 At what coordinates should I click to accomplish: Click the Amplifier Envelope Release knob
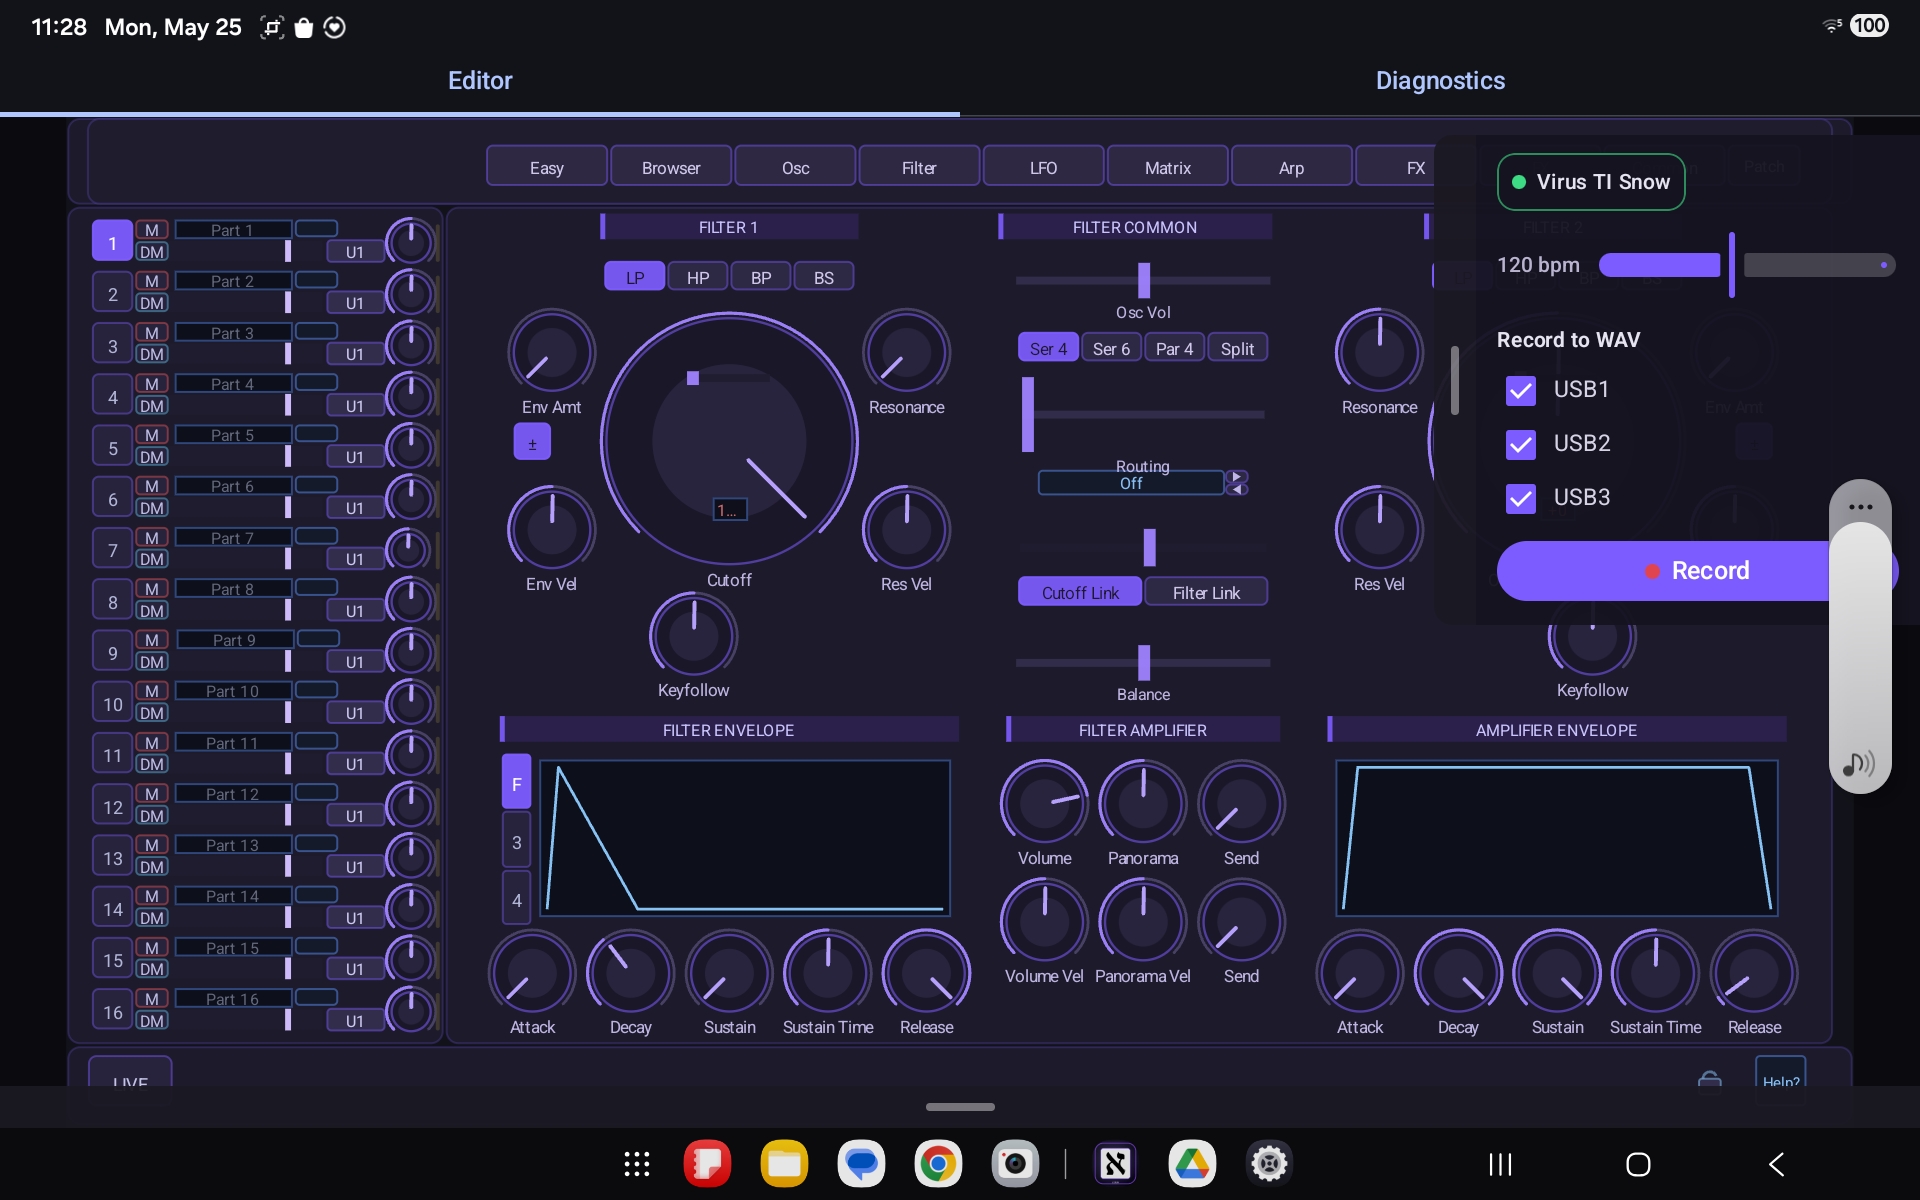[1754, 973]
